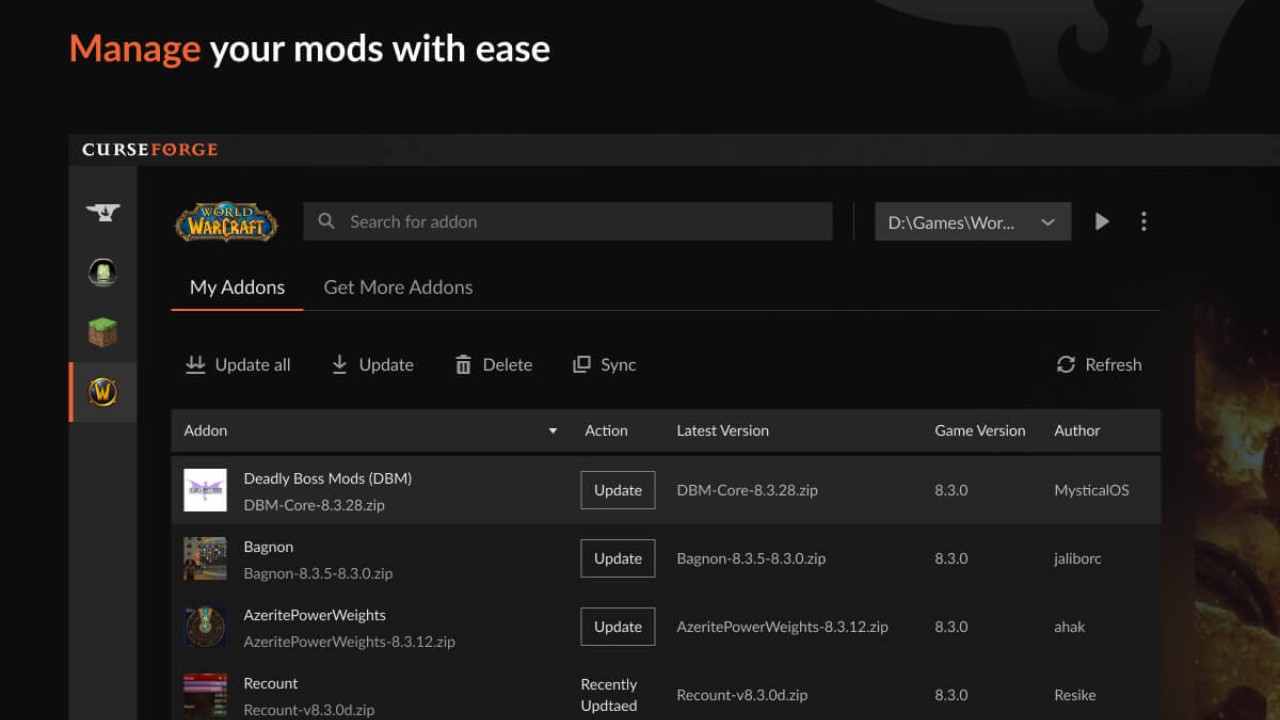The image size is (1280, 720).
Task: Select the Deadly Boss Mods (DBM) name
Action: [x=328, y=478]
